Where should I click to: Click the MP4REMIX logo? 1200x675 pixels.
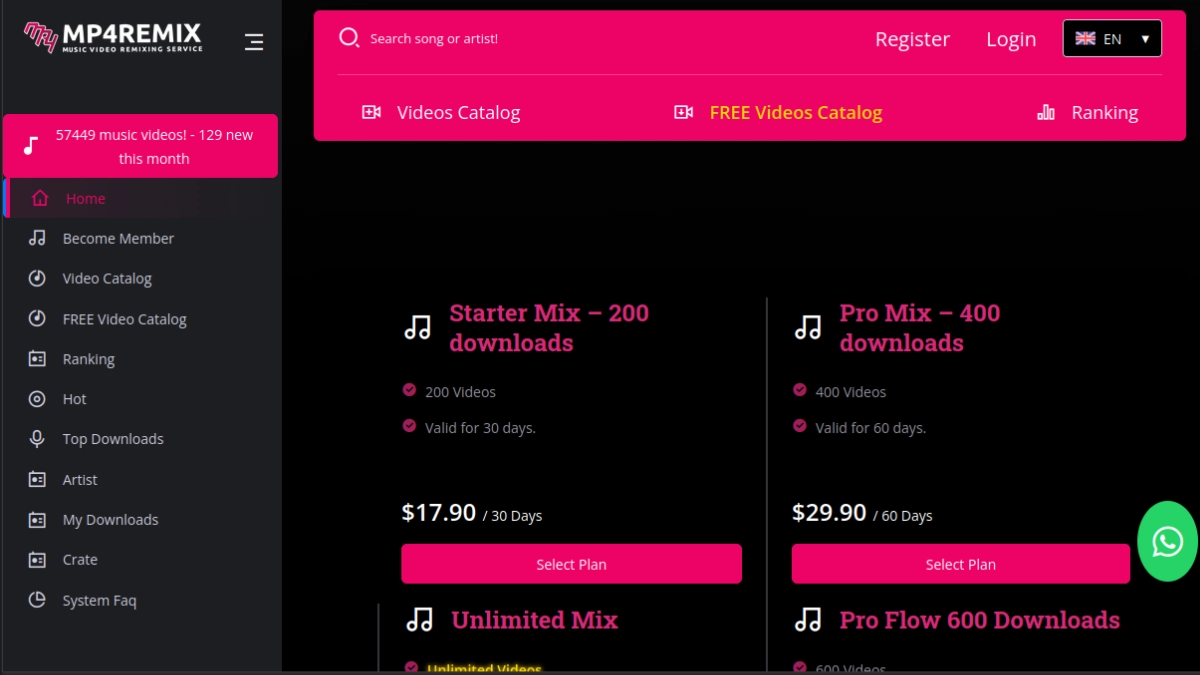(x=113, y=37)
